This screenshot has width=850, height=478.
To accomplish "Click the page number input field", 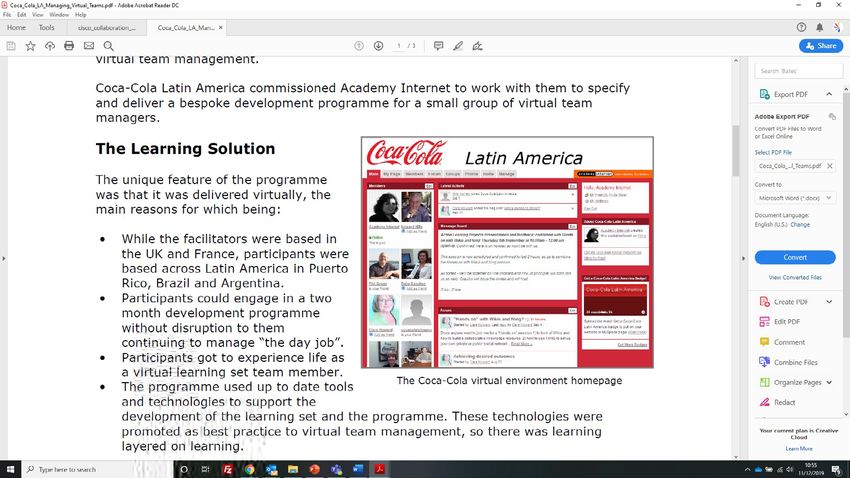I will (x=399, y=46).
